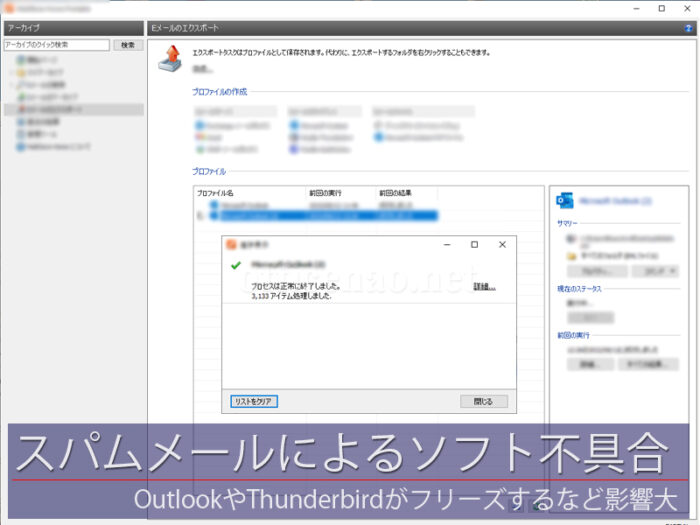
Task: Select the highlighted item in the archive tree
Action: click(74, 109)
